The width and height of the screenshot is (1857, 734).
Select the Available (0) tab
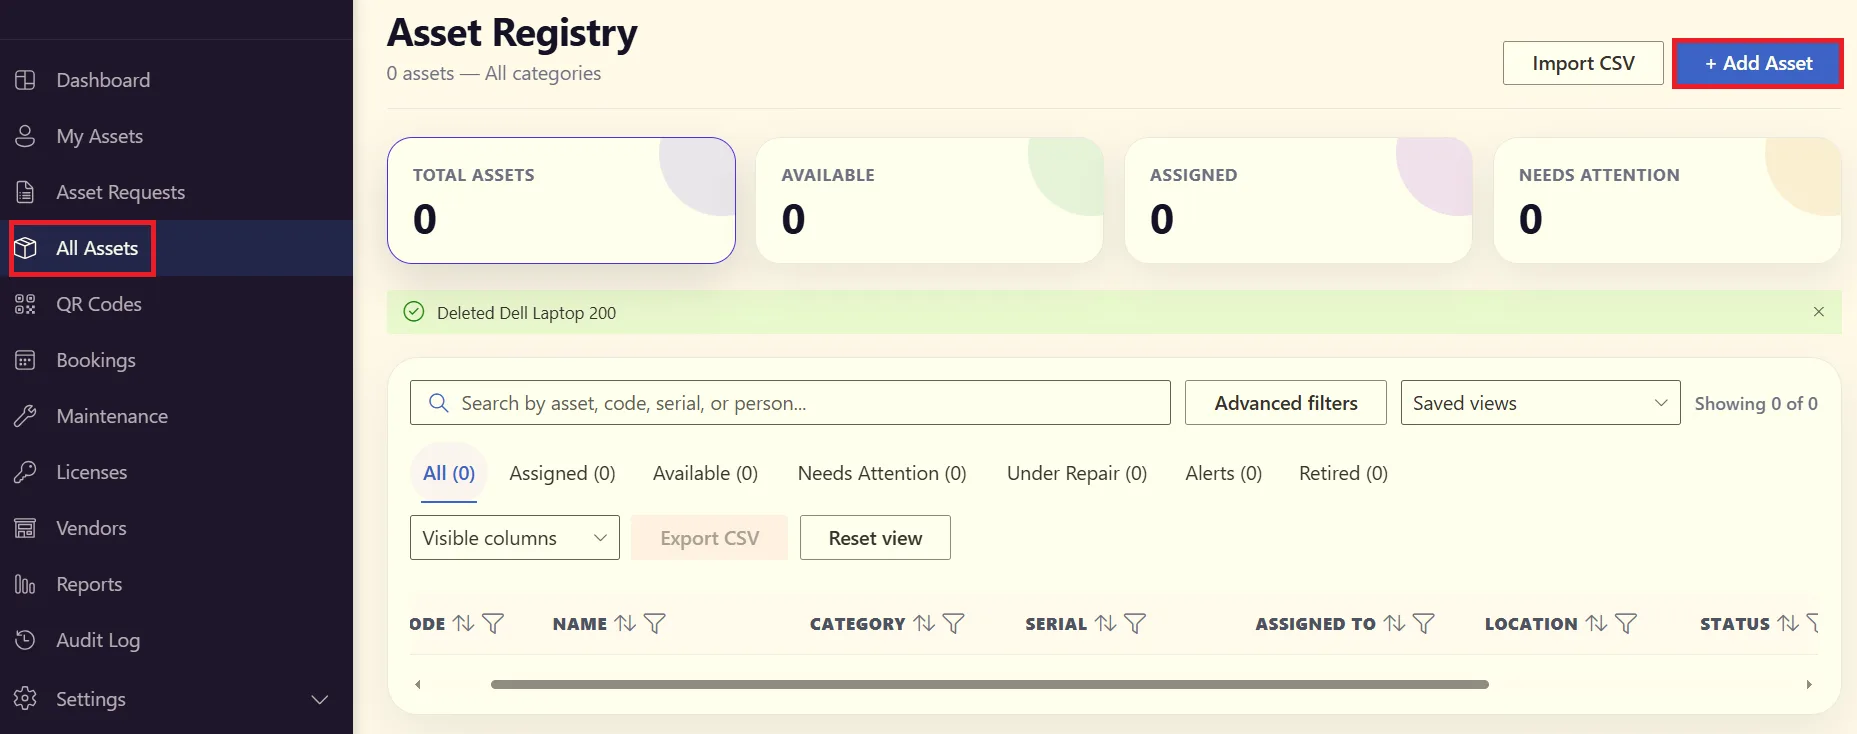tap(705, 473)
